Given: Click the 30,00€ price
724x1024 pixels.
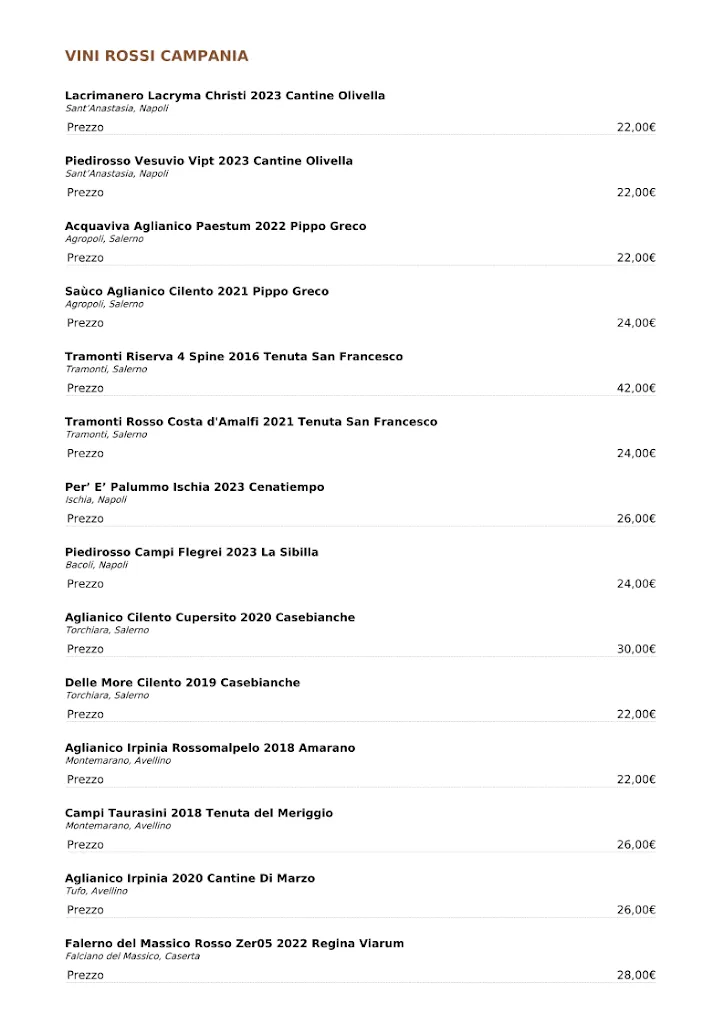Looking at the screenshot, I should pos(636,649).
